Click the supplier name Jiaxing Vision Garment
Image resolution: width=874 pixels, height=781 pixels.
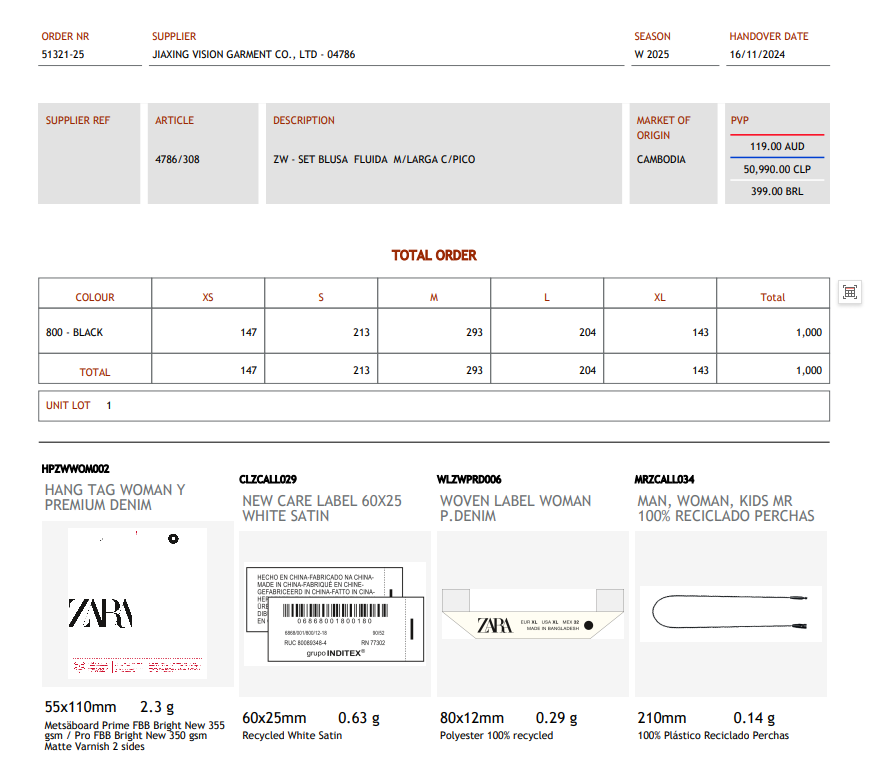pyautogui.click(x=253, y=55)
